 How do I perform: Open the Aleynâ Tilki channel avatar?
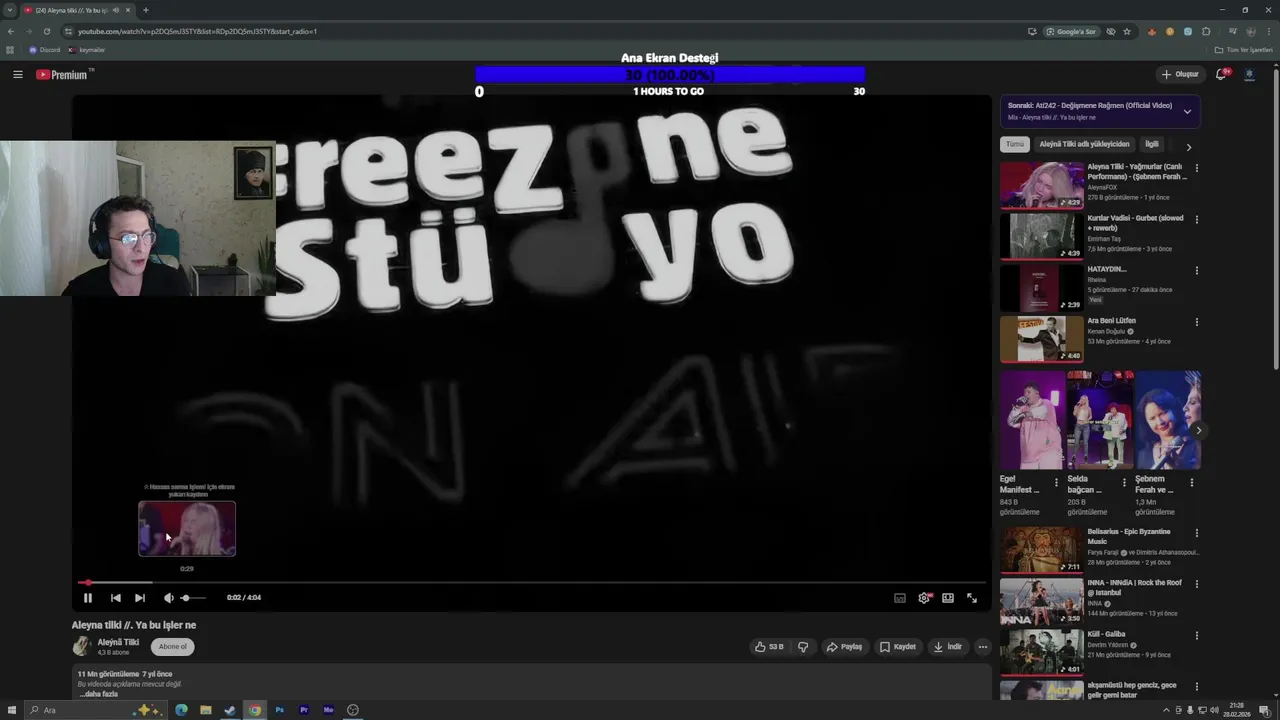coord(81,646)
